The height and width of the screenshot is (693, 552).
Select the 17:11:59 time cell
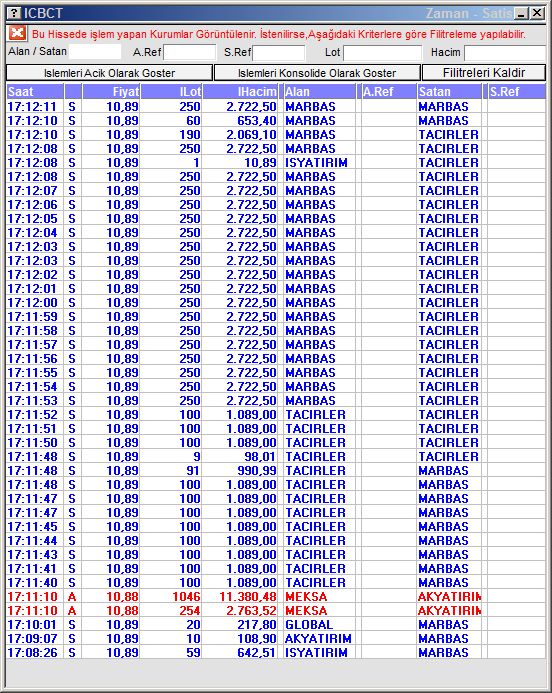[x=35, y=317]
